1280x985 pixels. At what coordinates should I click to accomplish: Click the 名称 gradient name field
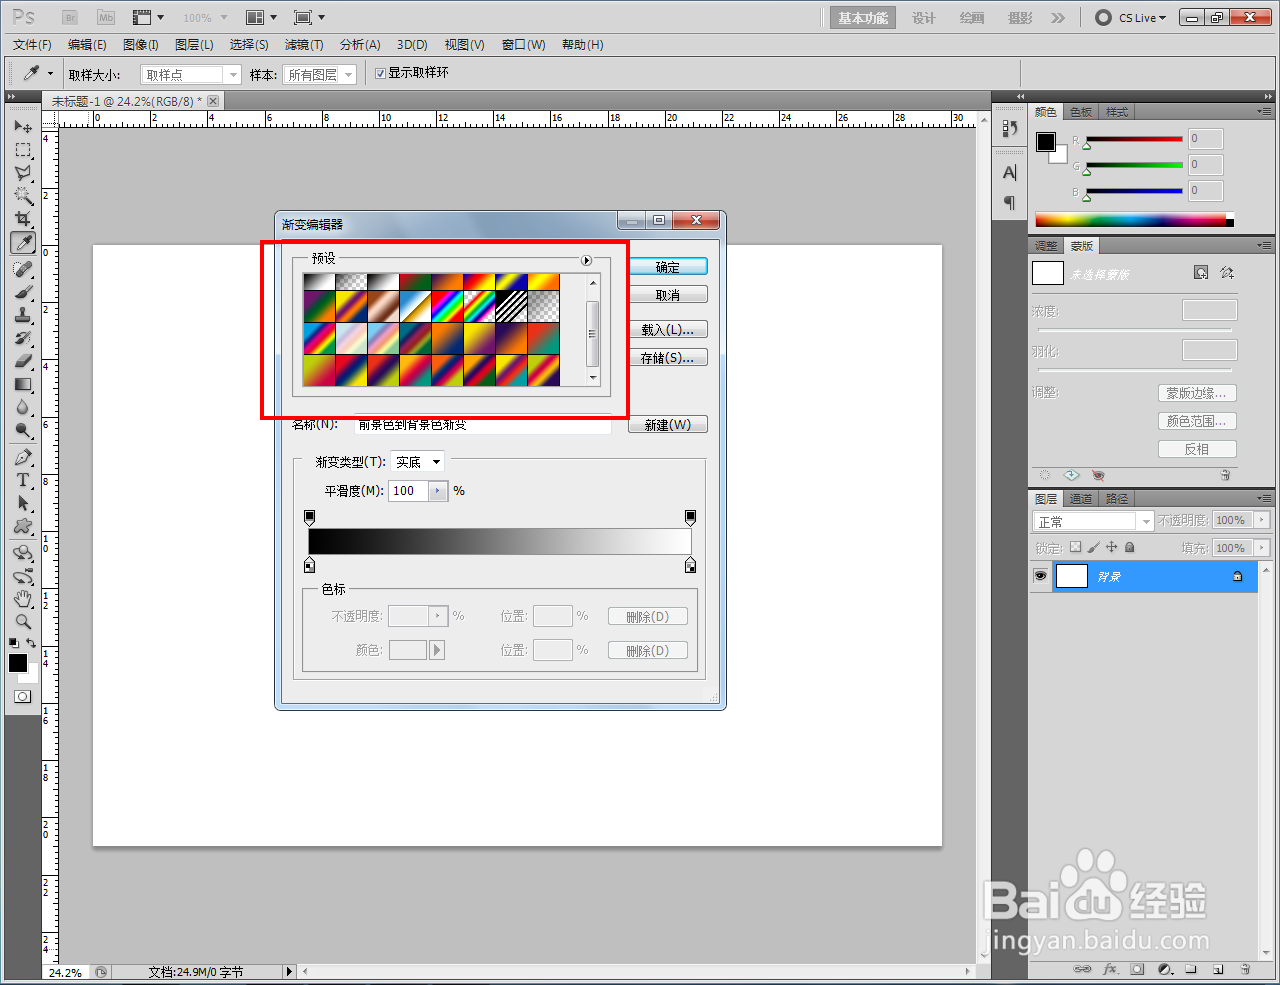pyautogui.click(x=482, y=425)
